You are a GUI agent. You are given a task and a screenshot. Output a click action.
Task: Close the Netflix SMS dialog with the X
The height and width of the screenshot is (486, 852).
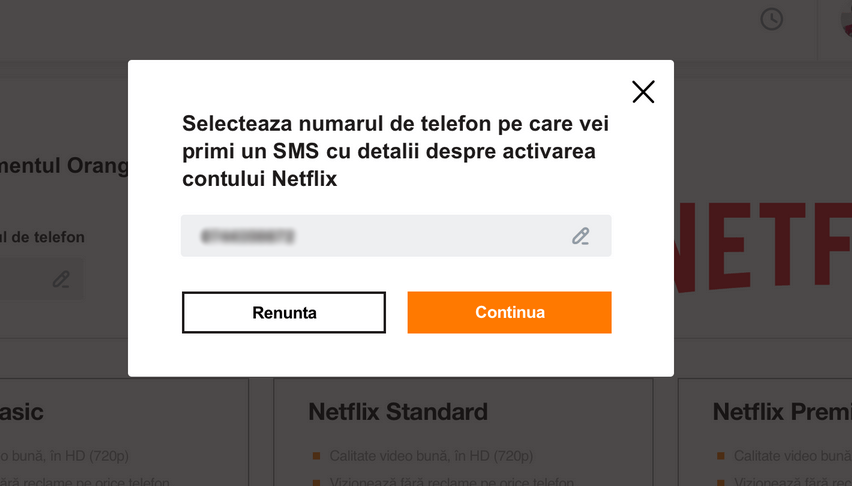[643, 92]
